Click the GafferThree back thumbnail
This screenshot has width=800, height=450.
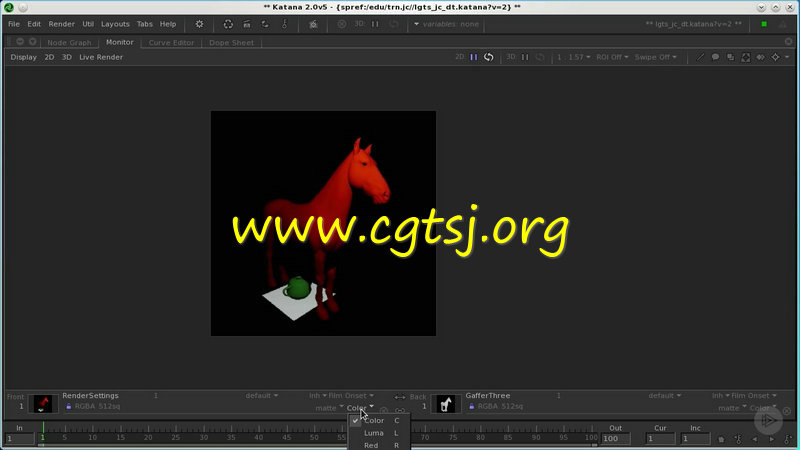pos(446,404)
